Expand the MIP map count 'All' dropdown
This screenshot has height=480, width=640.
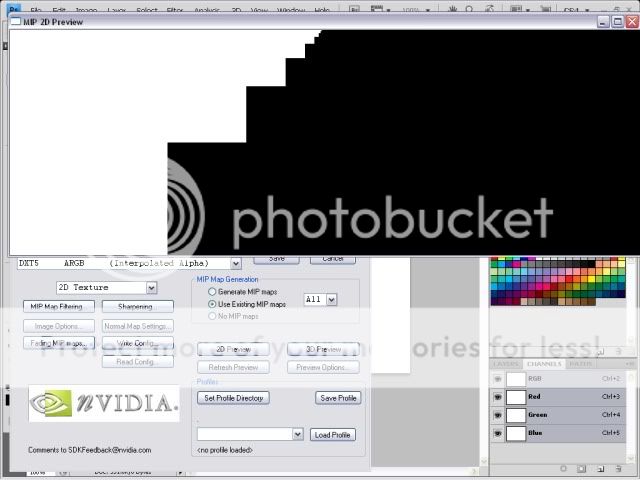tap(331, 300)
